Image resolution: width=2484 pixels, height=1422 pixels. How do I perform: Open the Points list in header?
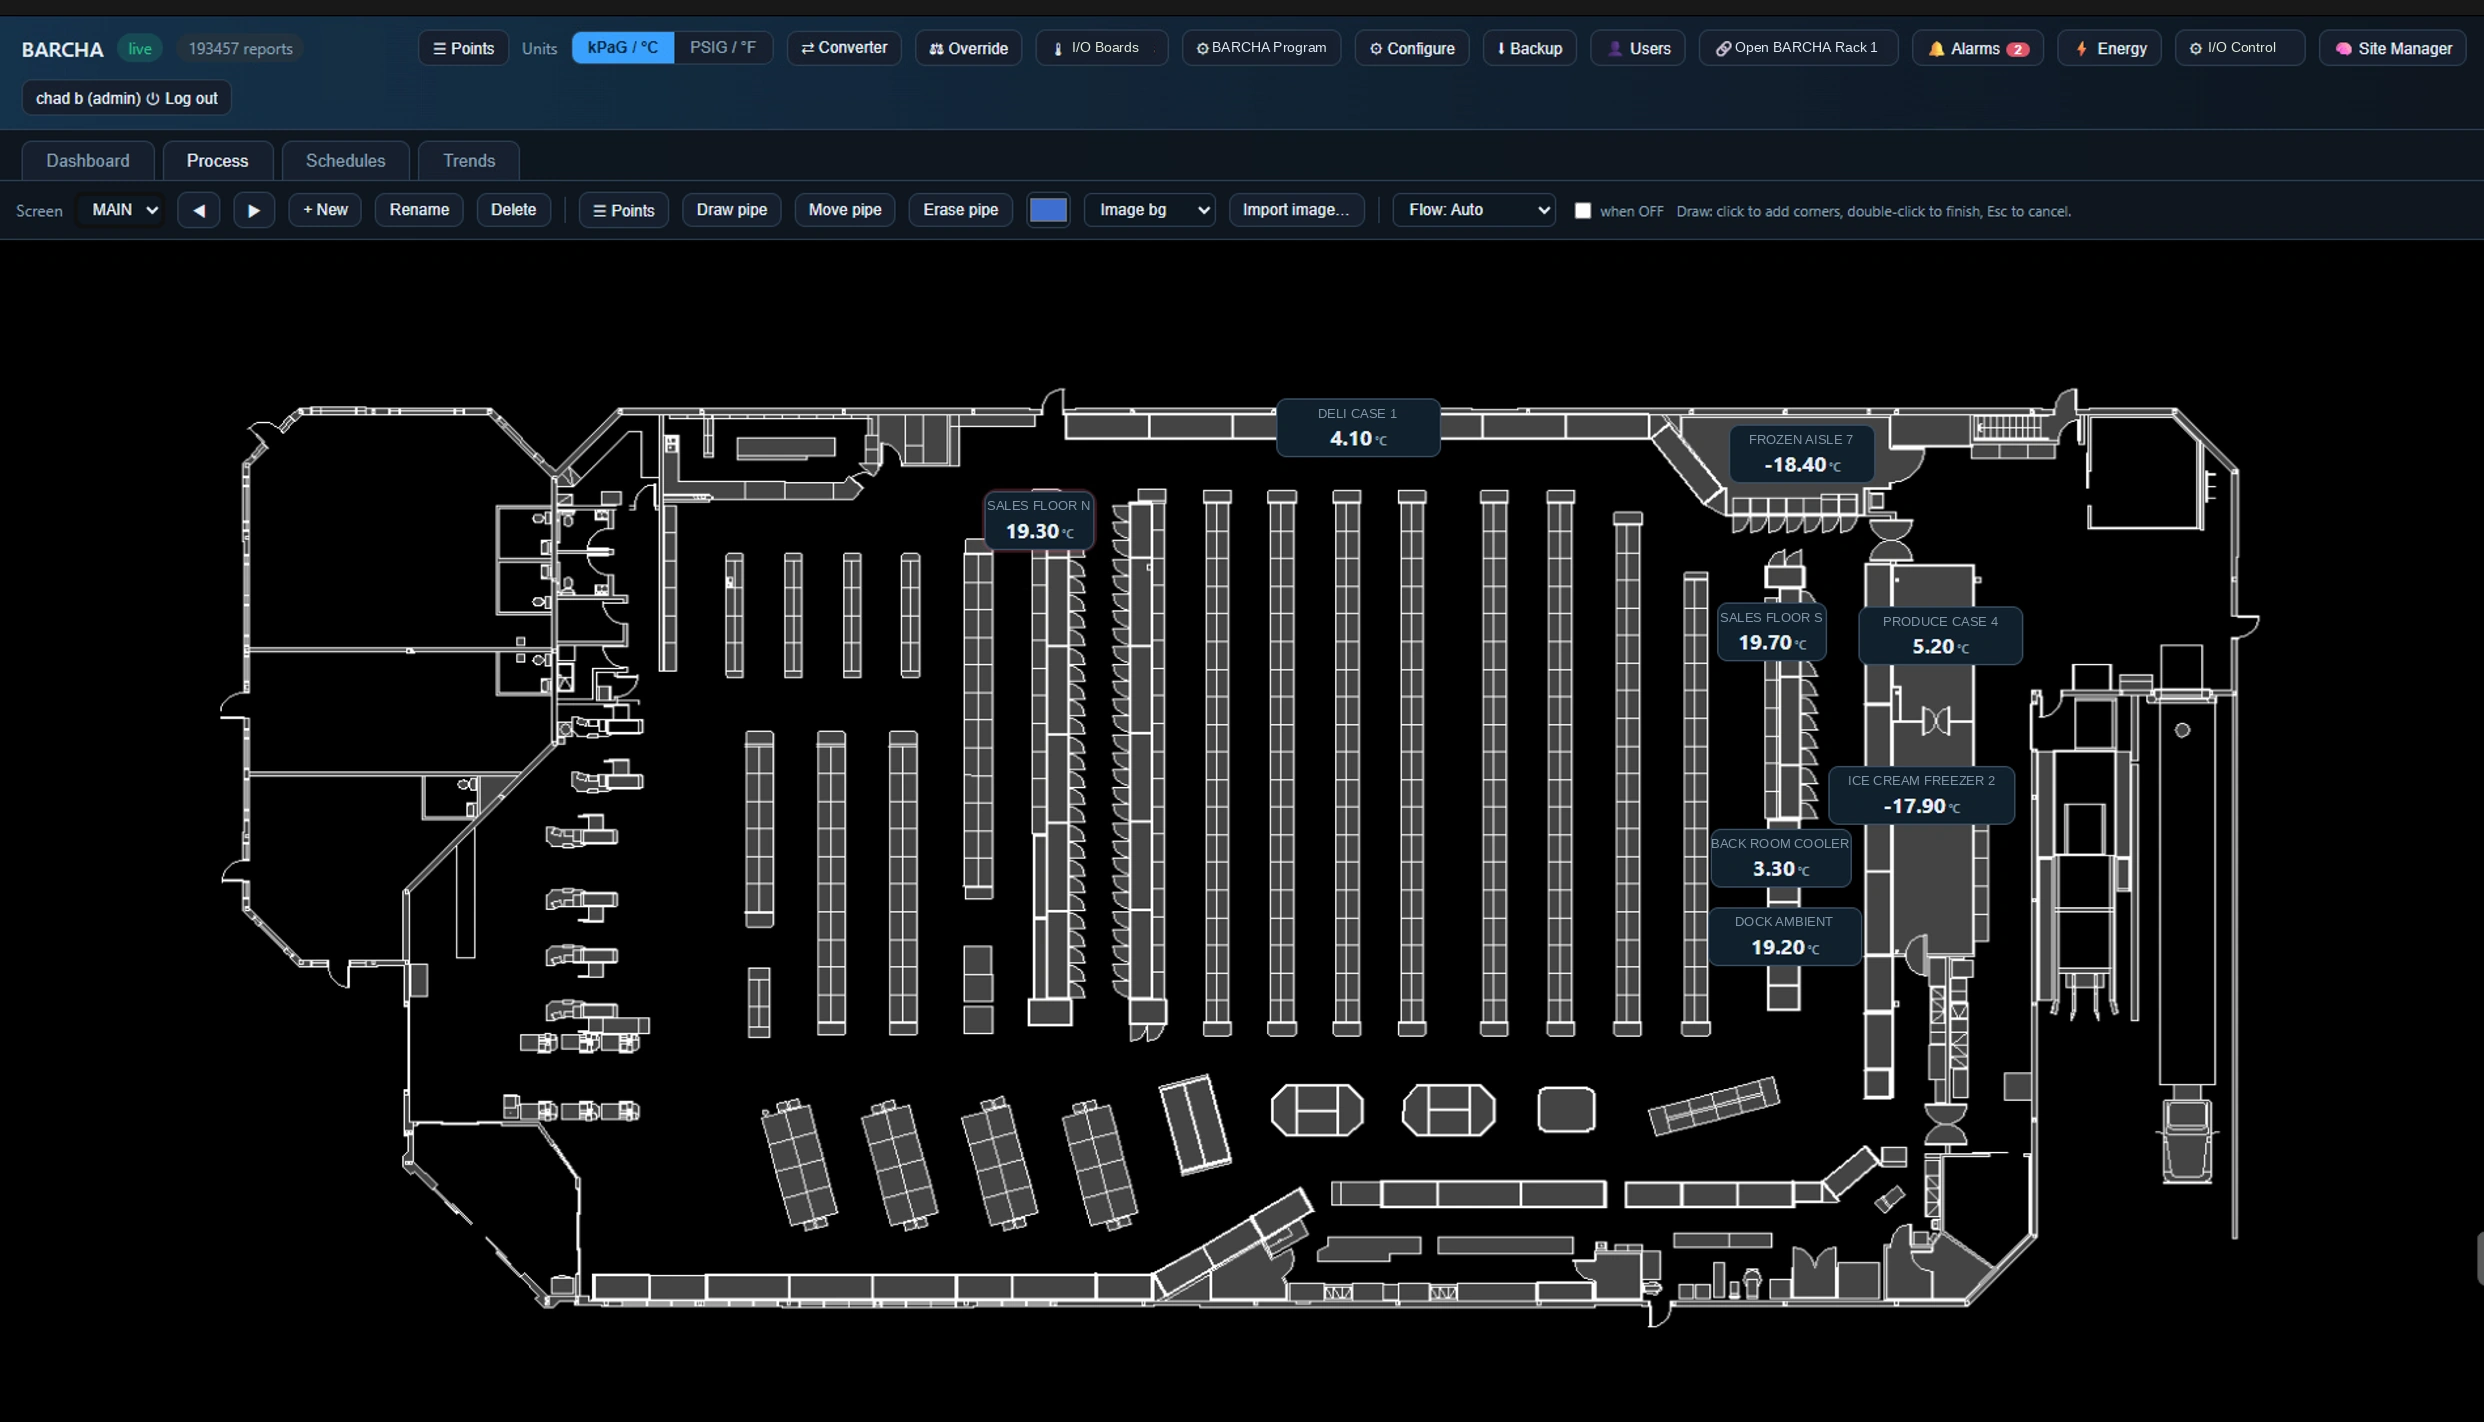[463, 48]
